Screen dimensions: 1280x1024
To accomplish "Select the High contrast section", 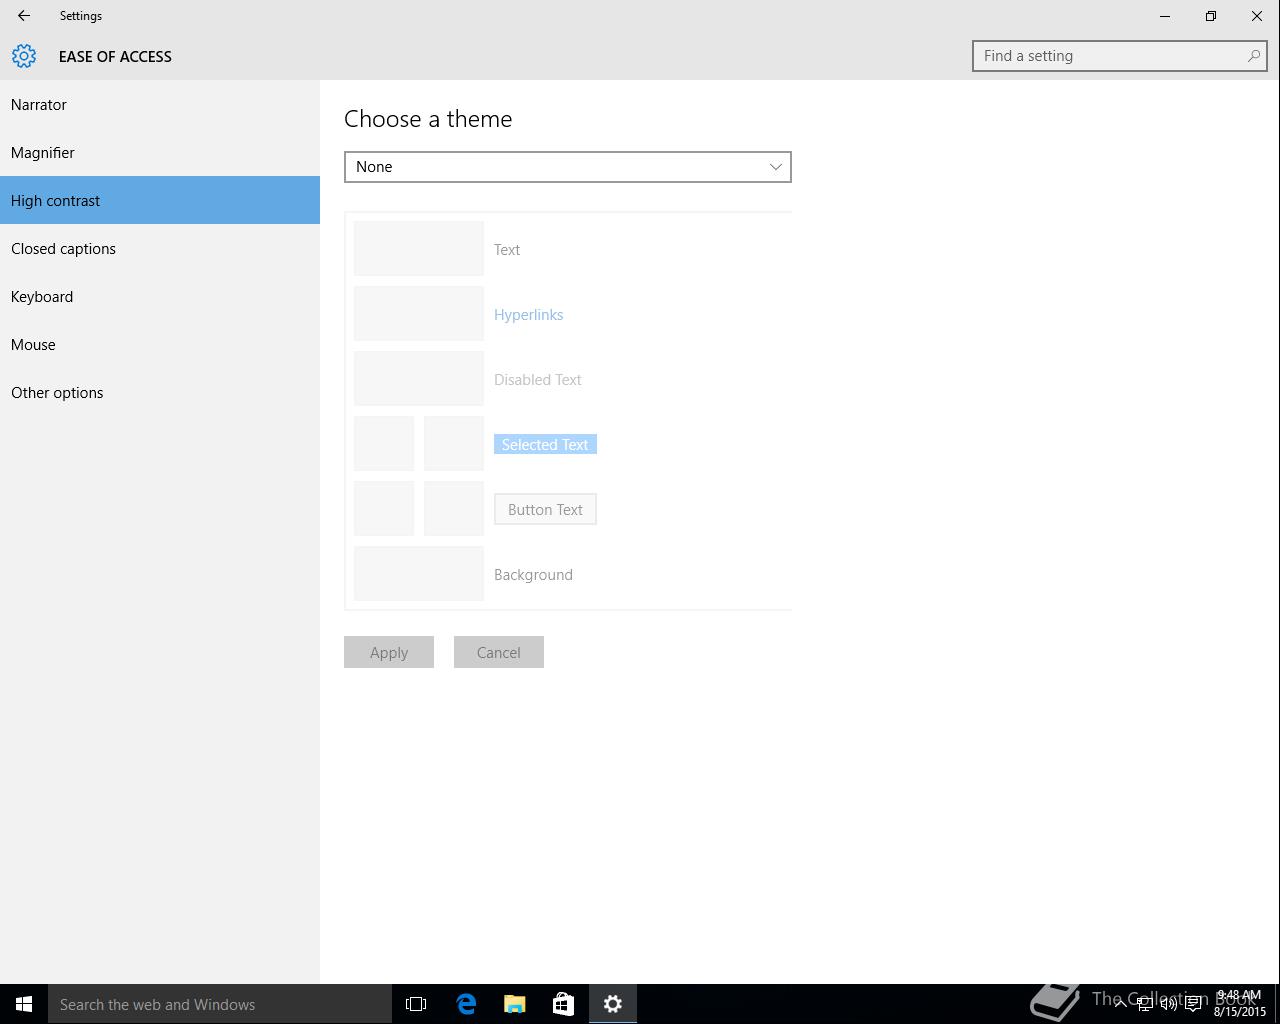I will coord(160,200).
